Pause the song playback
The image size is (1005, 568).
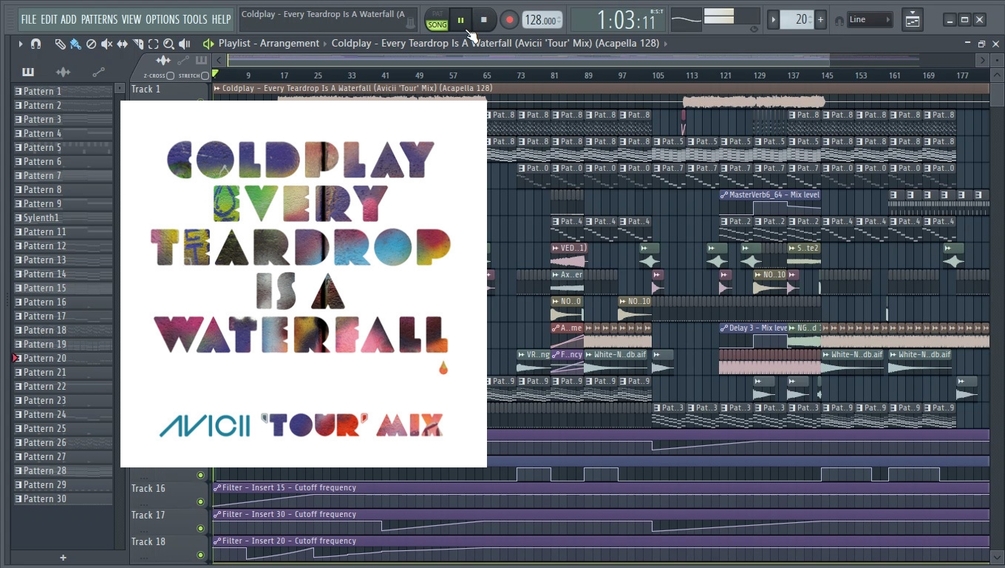point(460,21)
